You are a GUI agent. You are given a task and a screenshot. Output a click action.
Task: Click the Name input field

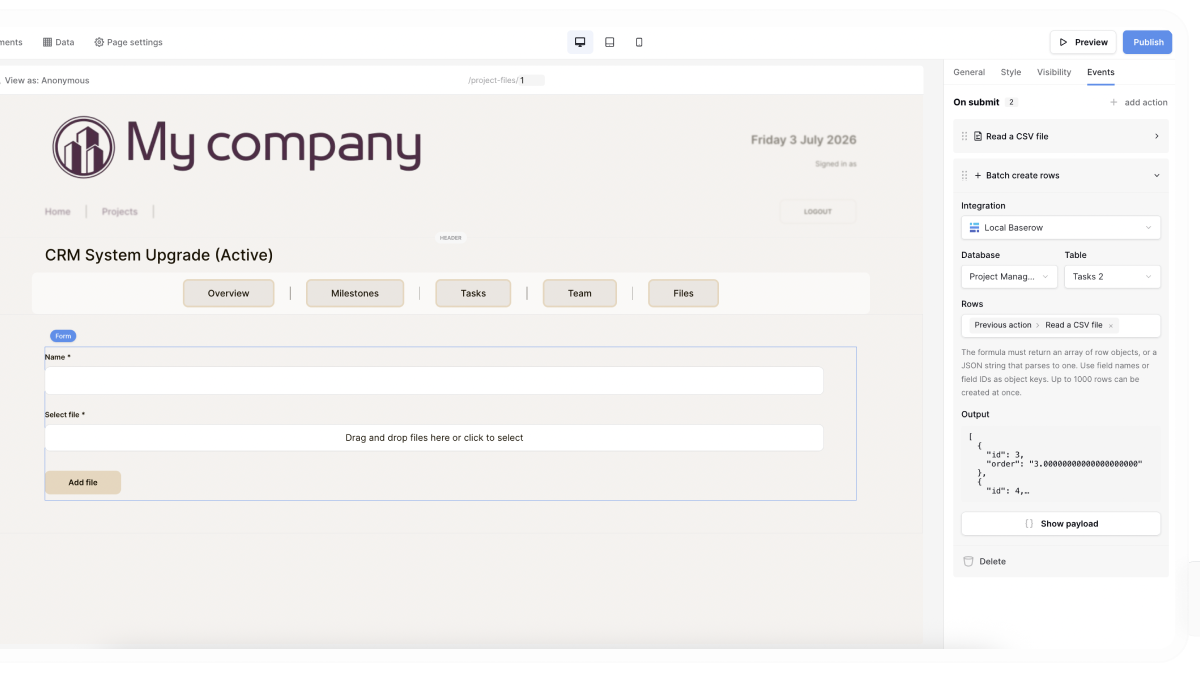point(434,380)
